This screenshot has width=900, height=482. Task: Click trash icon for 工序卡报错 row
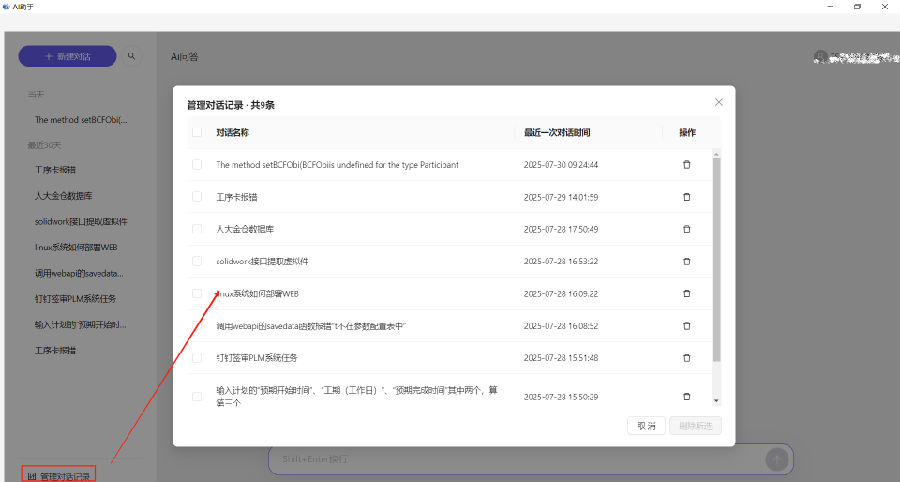[686, 197]
